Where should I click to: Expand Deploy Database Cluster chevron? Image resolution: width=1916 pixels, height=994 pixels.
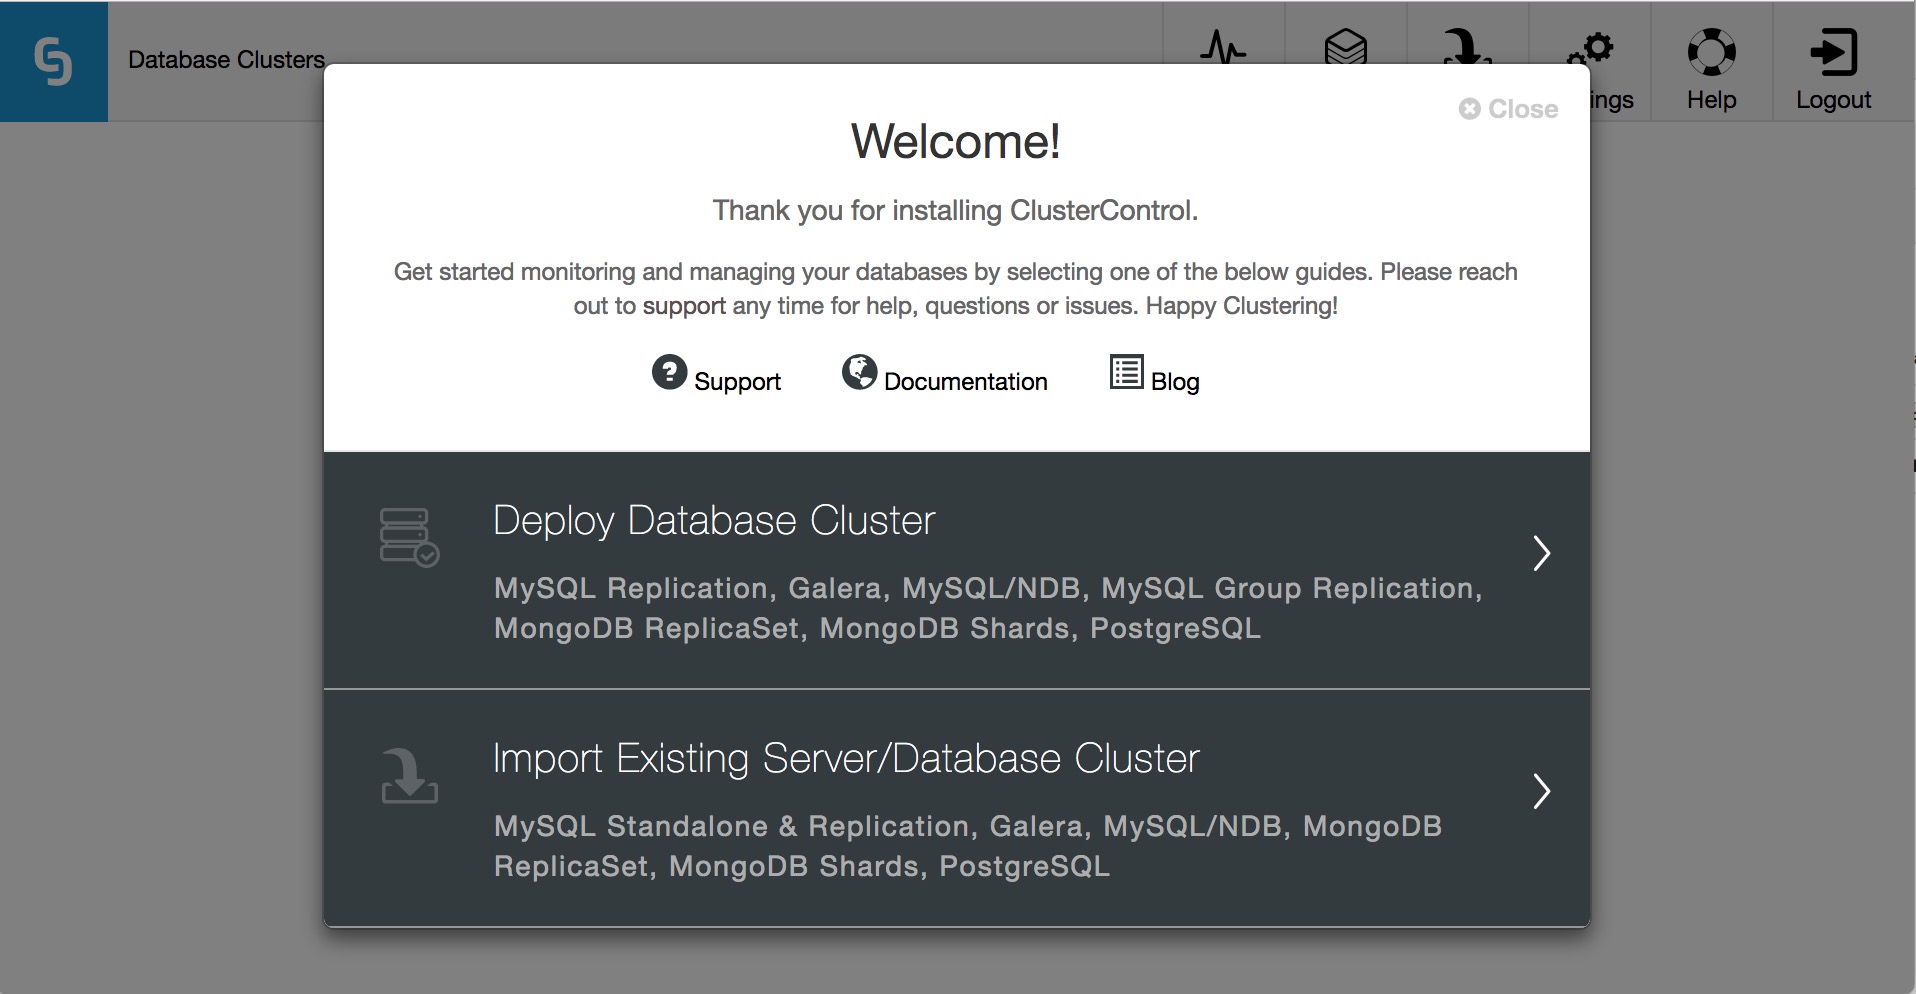(1541, 553)
